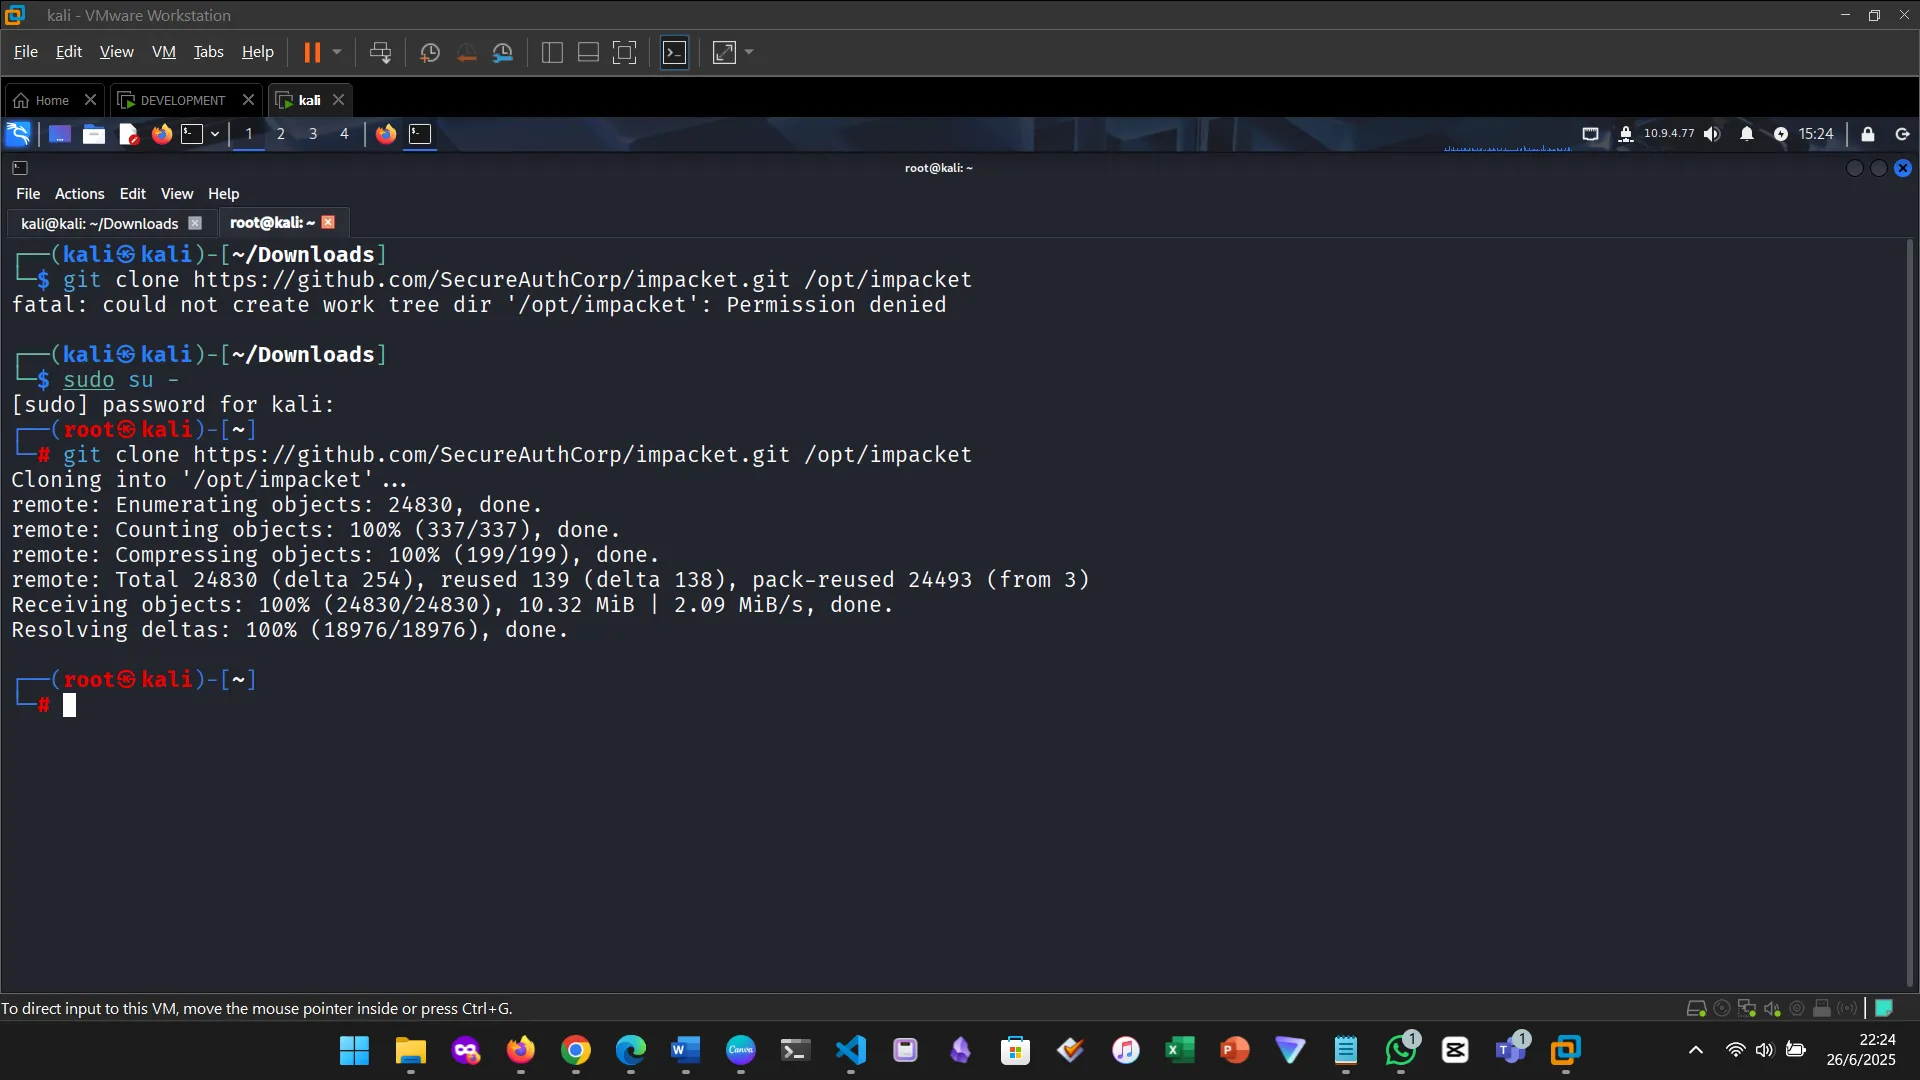Launch the Kali applications menu icon

pyautogui.click(x=18, y=133)
